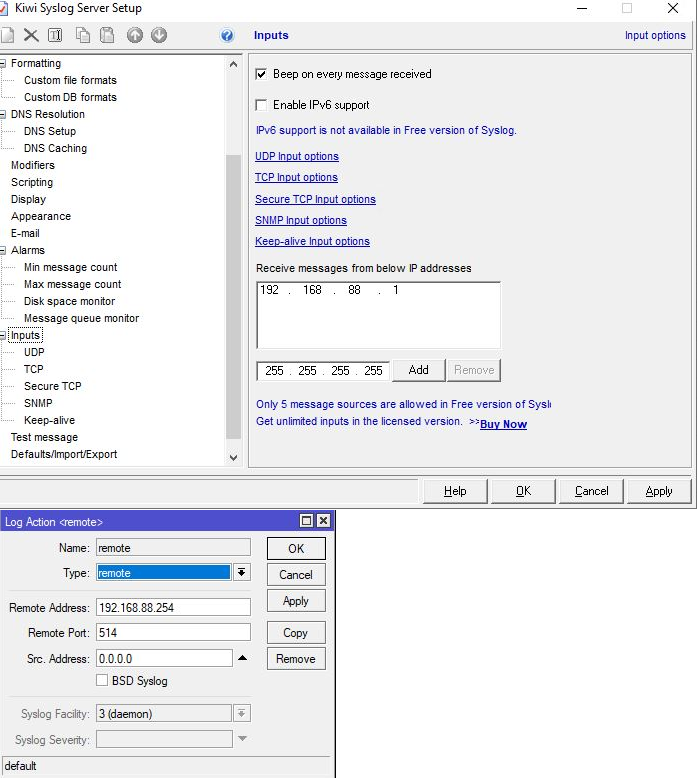Click the Copy toolbar icon

pyautogui.click(x=82, y=35)
